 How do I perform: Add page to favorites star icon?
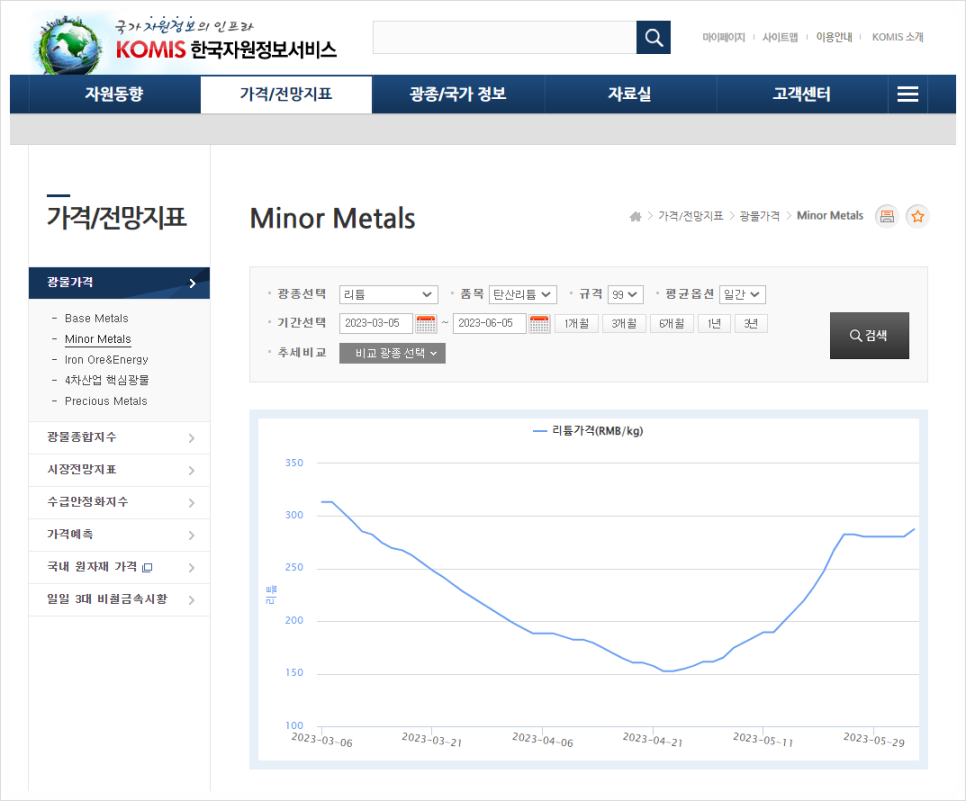tap(917, 216)
